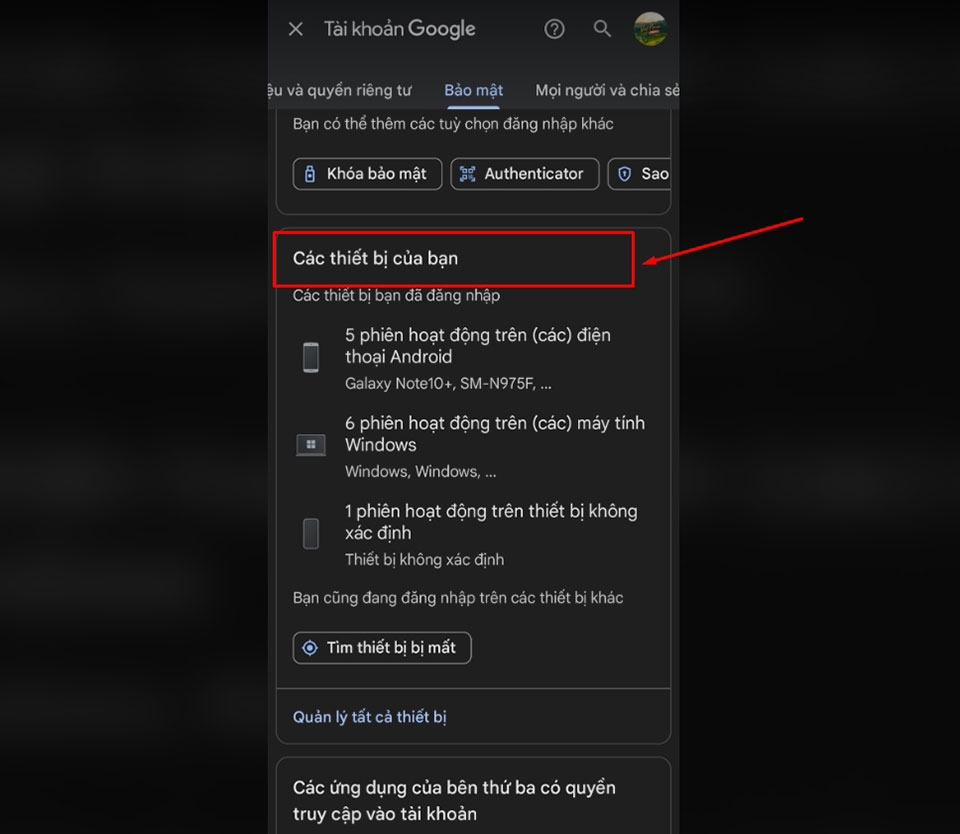Click the lock icon on Khóa bảo mật

(x=309, y=173)
